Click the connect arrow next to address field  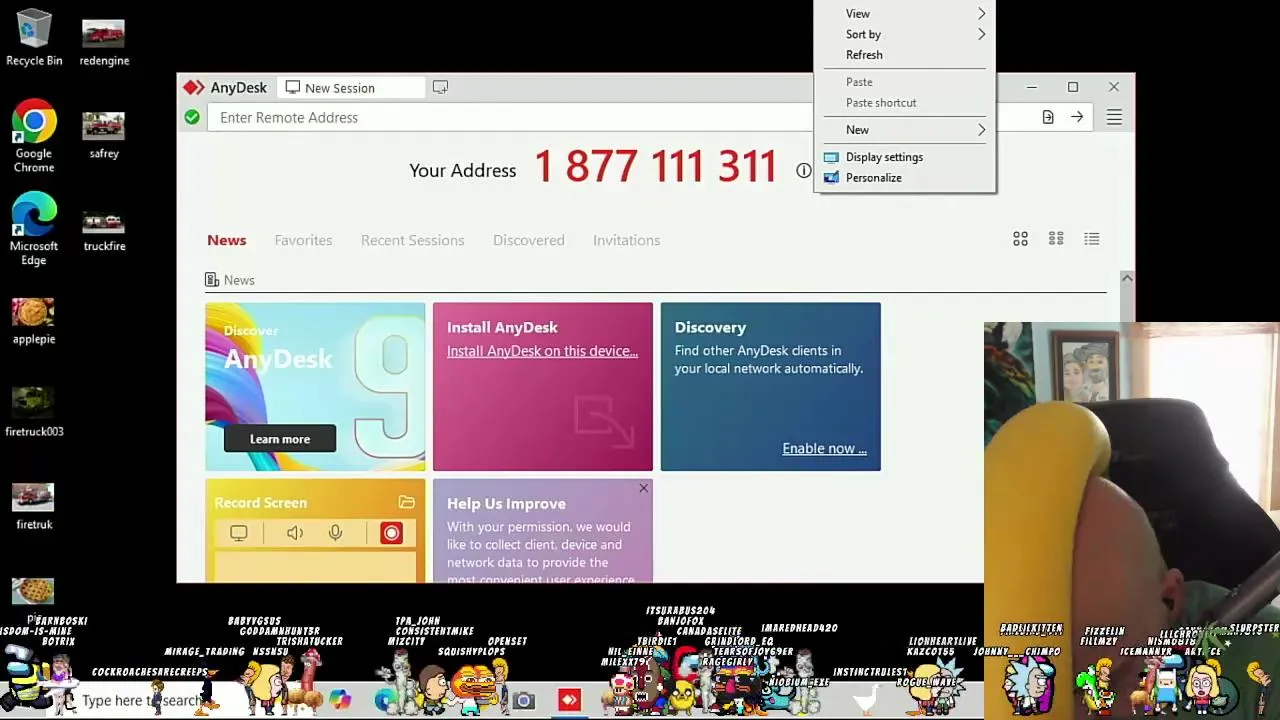coord(1077,118)
